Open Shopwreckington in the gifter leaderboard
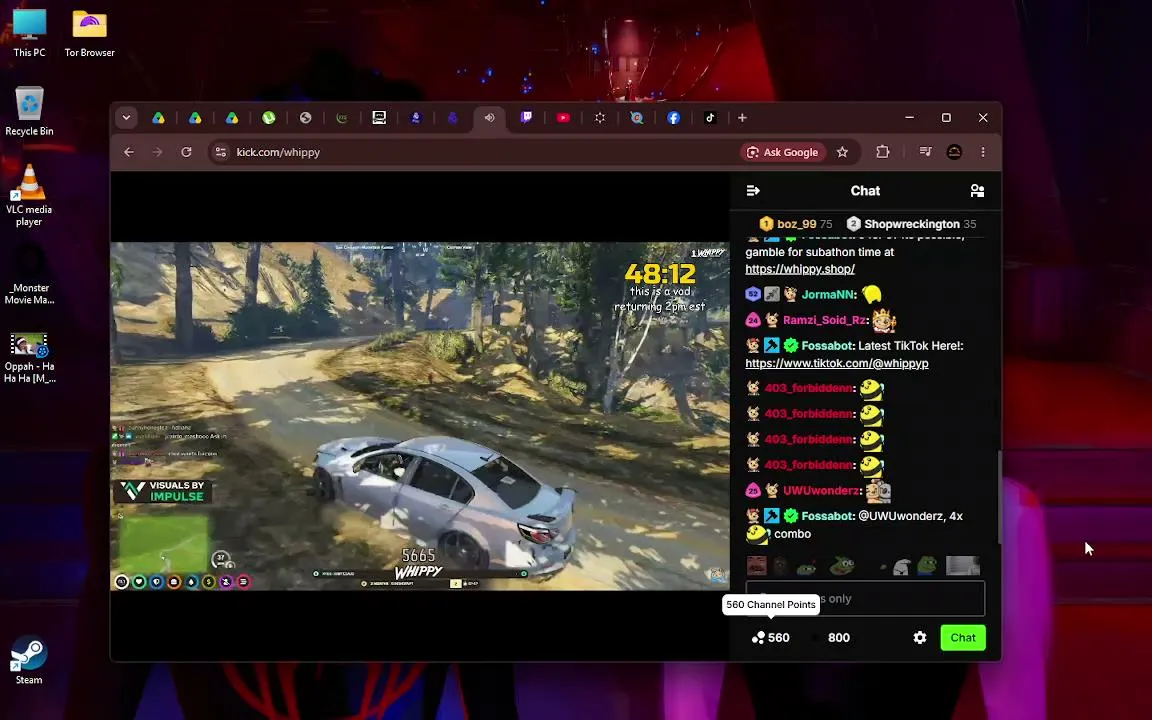This screenshot has height=720, width=1152. 911,224
